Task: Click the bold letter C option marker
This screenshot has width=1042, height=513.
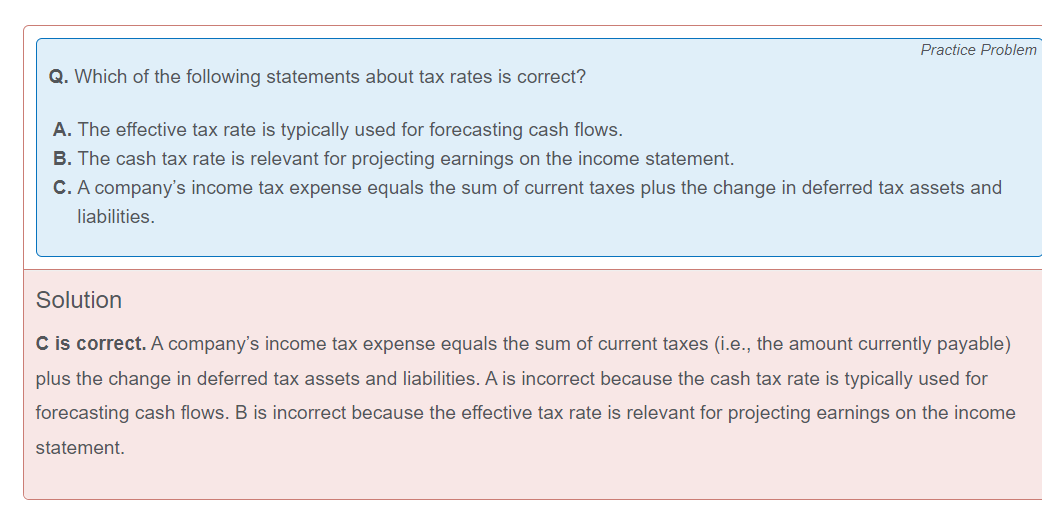Action: pyautogui.click(x=62, y=188)
